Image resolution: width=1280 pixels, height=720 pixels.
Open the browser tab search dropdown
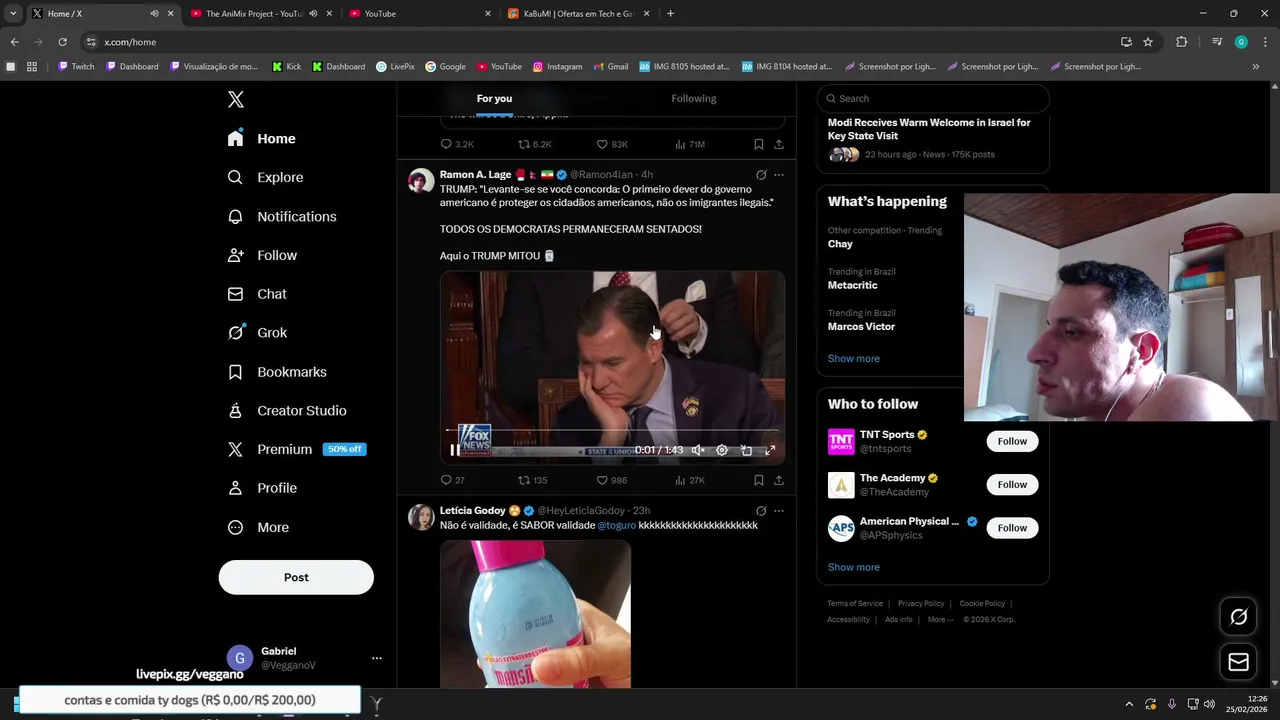click(13, 13)
